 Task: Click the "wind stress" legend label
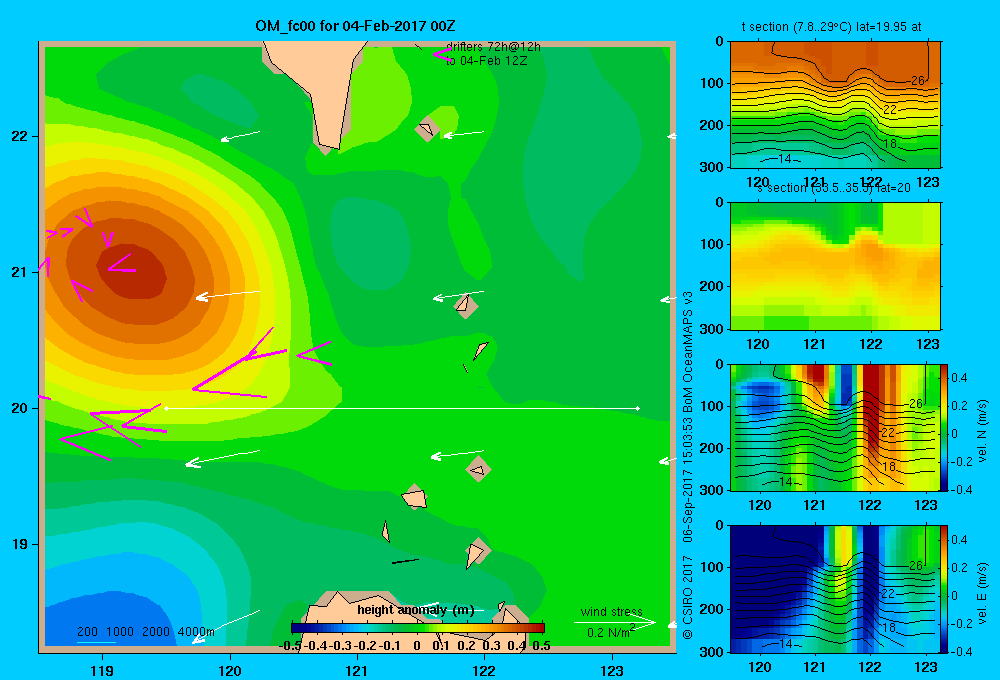tap(612, 612)
